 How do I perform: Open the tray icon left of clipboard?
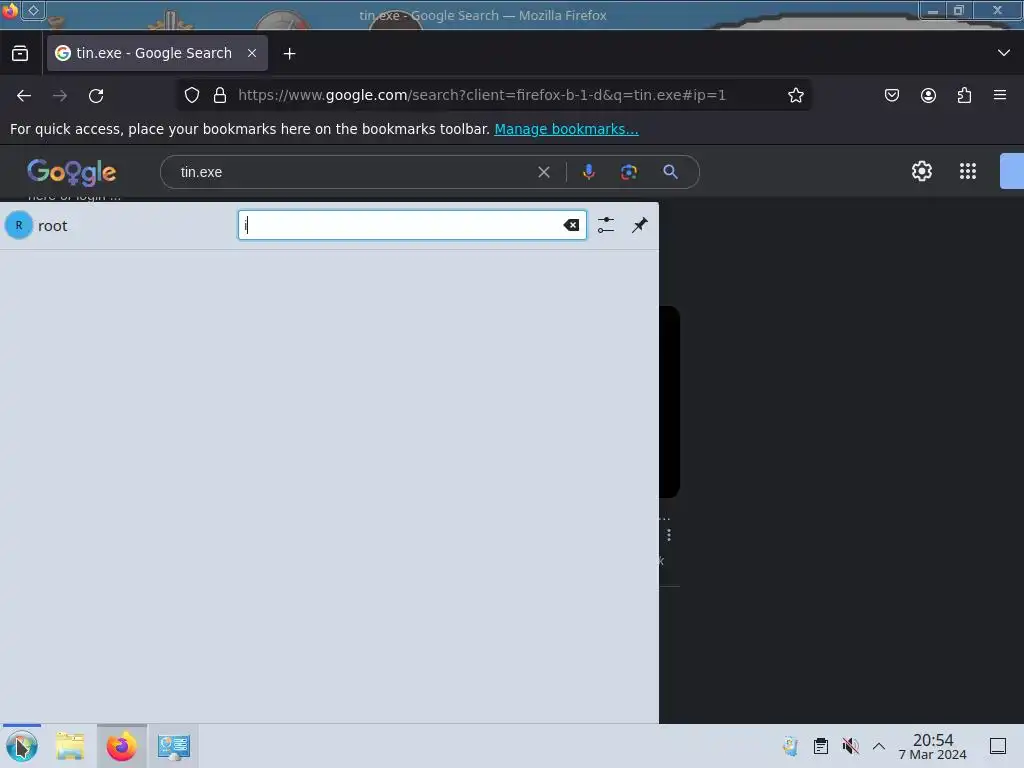[x=790, y=746]
